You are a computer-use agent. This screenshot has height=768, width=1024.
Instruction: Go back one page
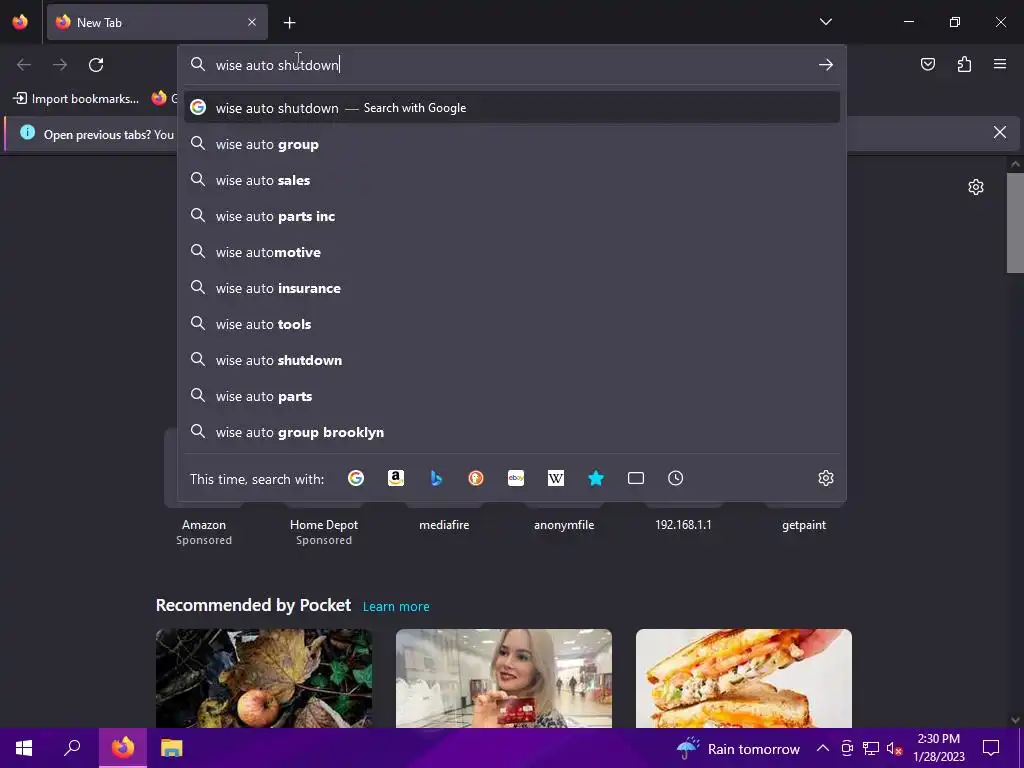click(x=24, y=65)
